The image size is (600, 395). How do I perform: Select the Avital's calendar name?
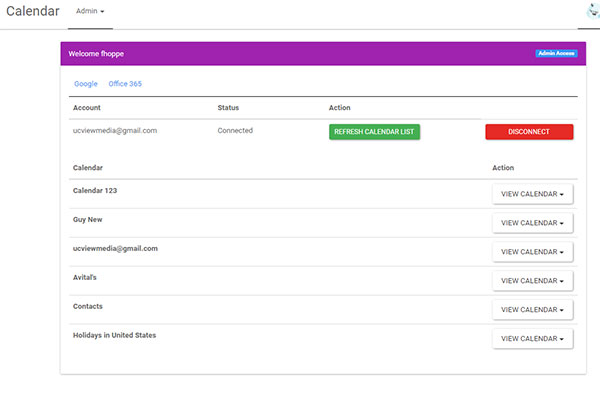[x=85, y=277]
